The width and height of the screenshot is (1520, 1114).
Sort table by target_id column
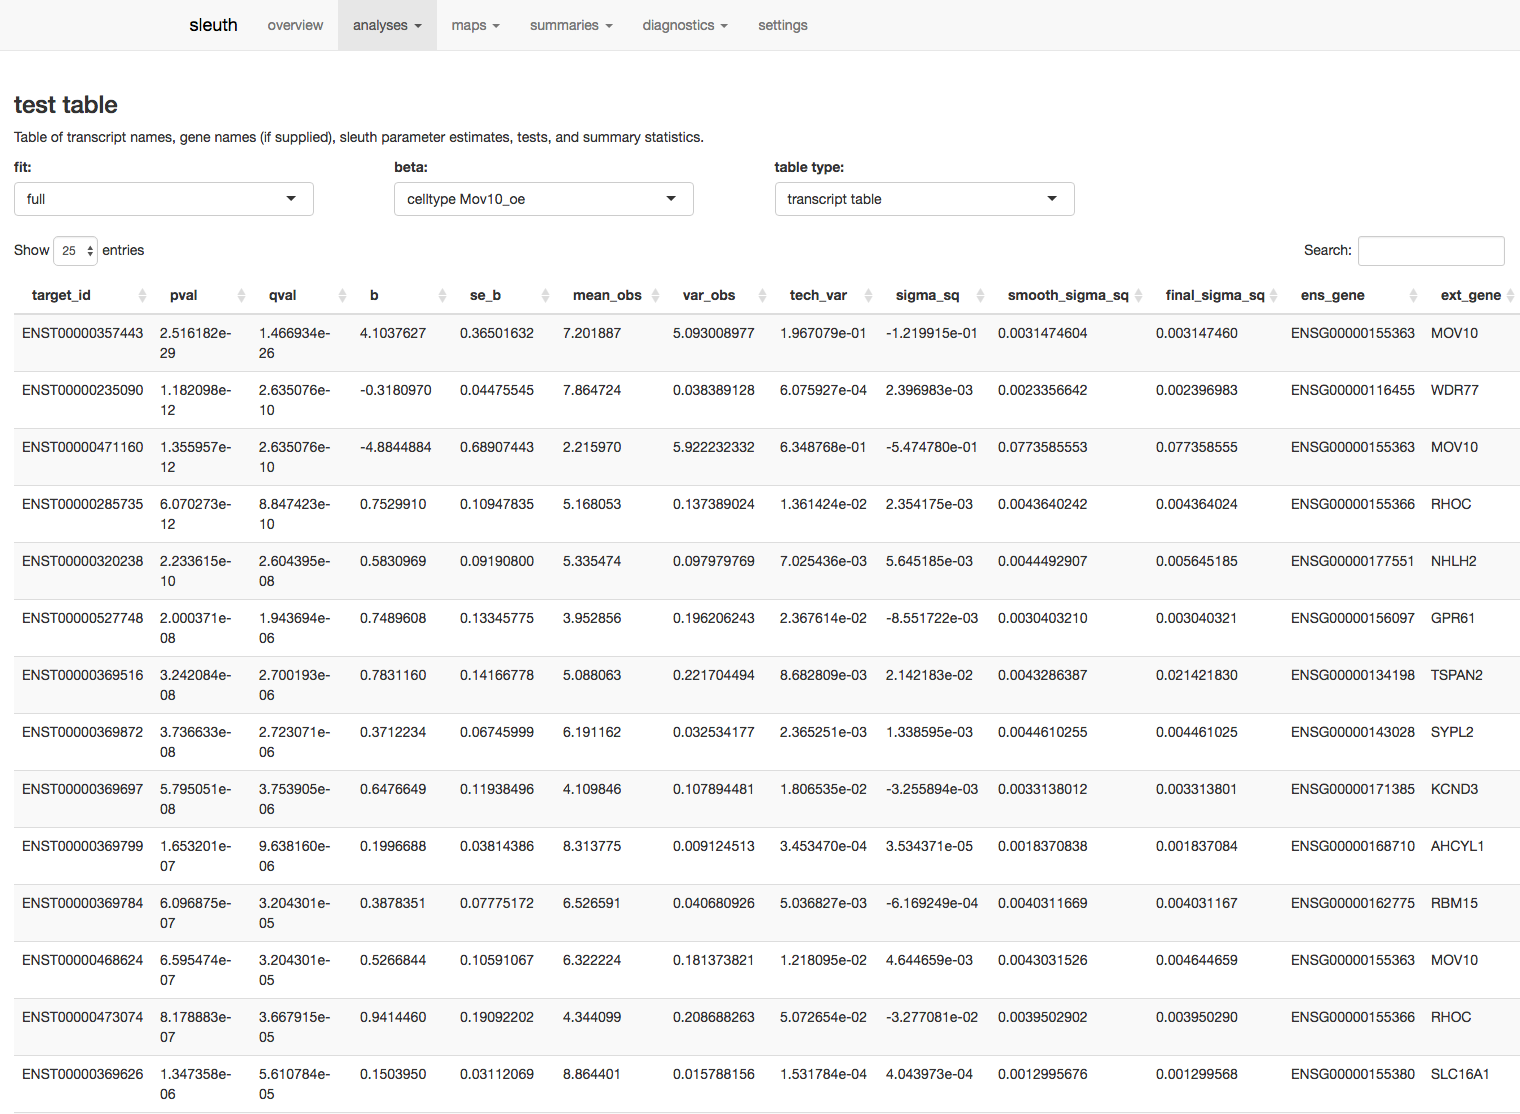pyautogui.click(x=83, y=295)
